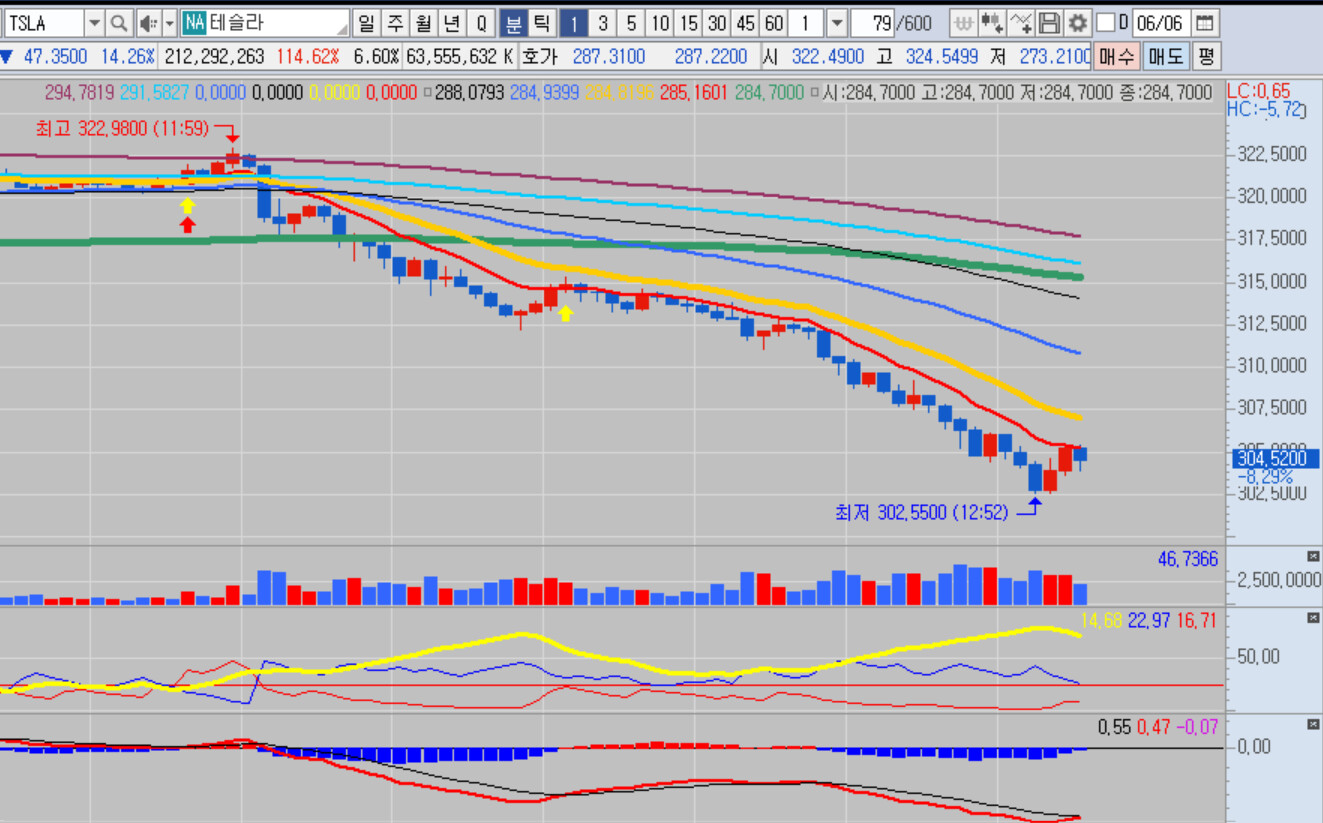Click the date field showing 06/06
Screen dimensions: 1323x823
pos(1160,23)
